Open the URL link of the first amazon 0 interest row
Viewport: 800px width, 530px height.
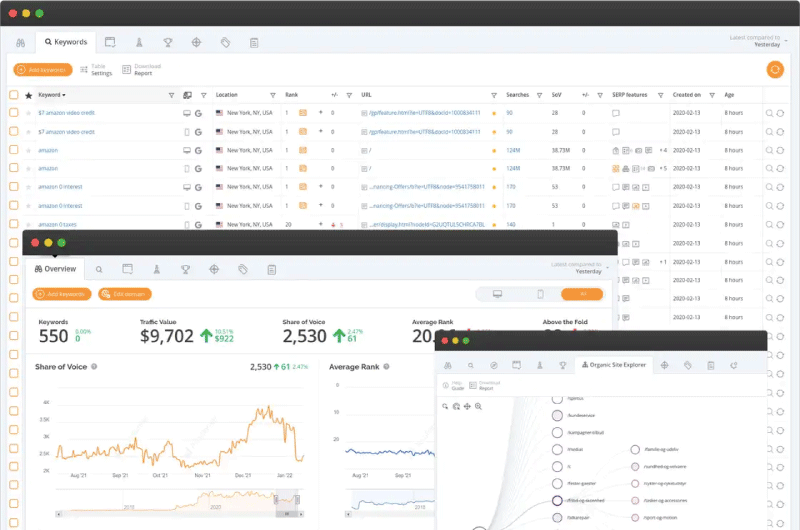click(427, 187)
